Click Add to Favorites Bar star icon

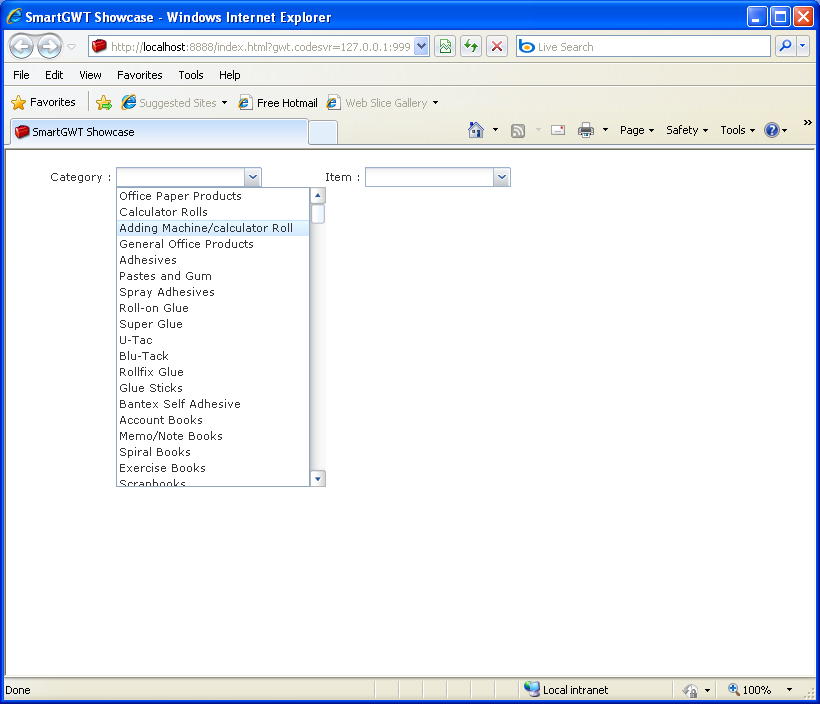(x=104, y=103)
